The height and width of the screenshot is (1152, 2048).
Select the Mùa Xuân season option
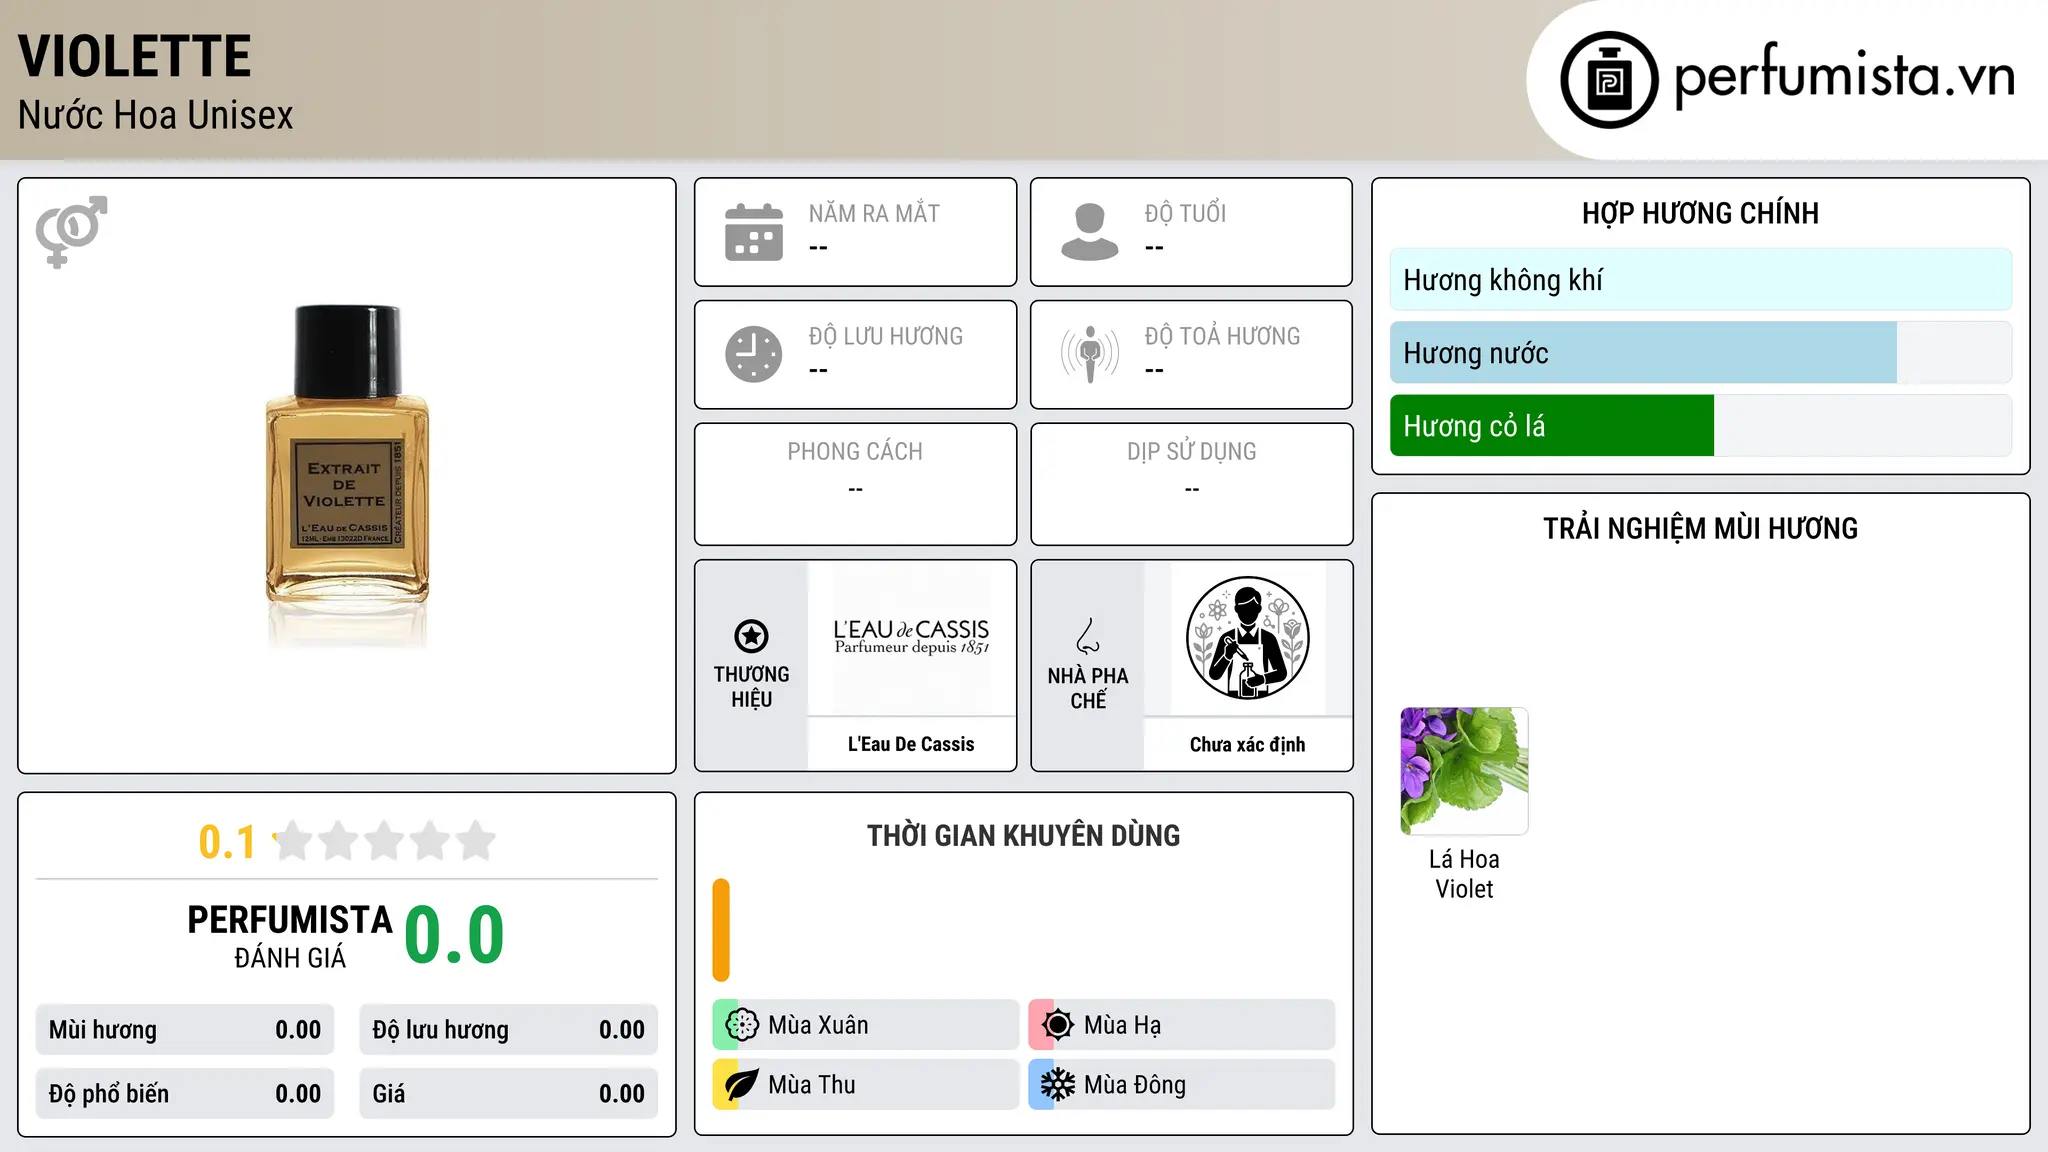pyautogui.click(x=865, y=1025)
